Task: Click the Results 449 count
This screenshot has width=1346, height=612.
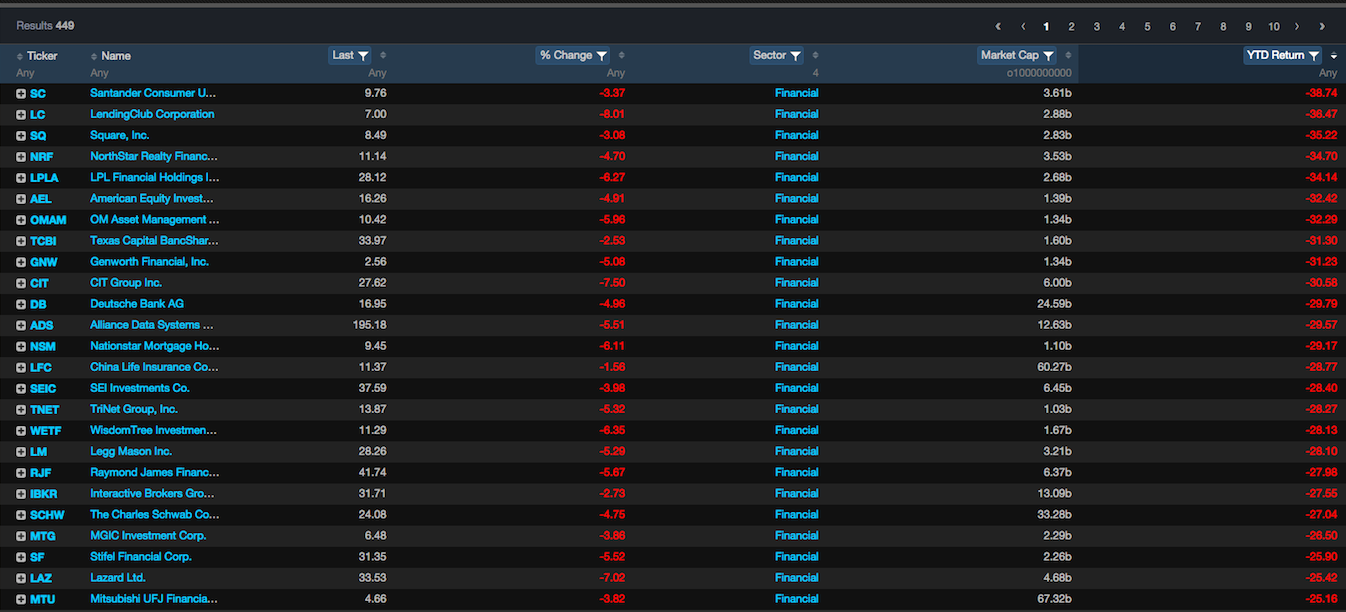Action: click(x=45, y=26)
